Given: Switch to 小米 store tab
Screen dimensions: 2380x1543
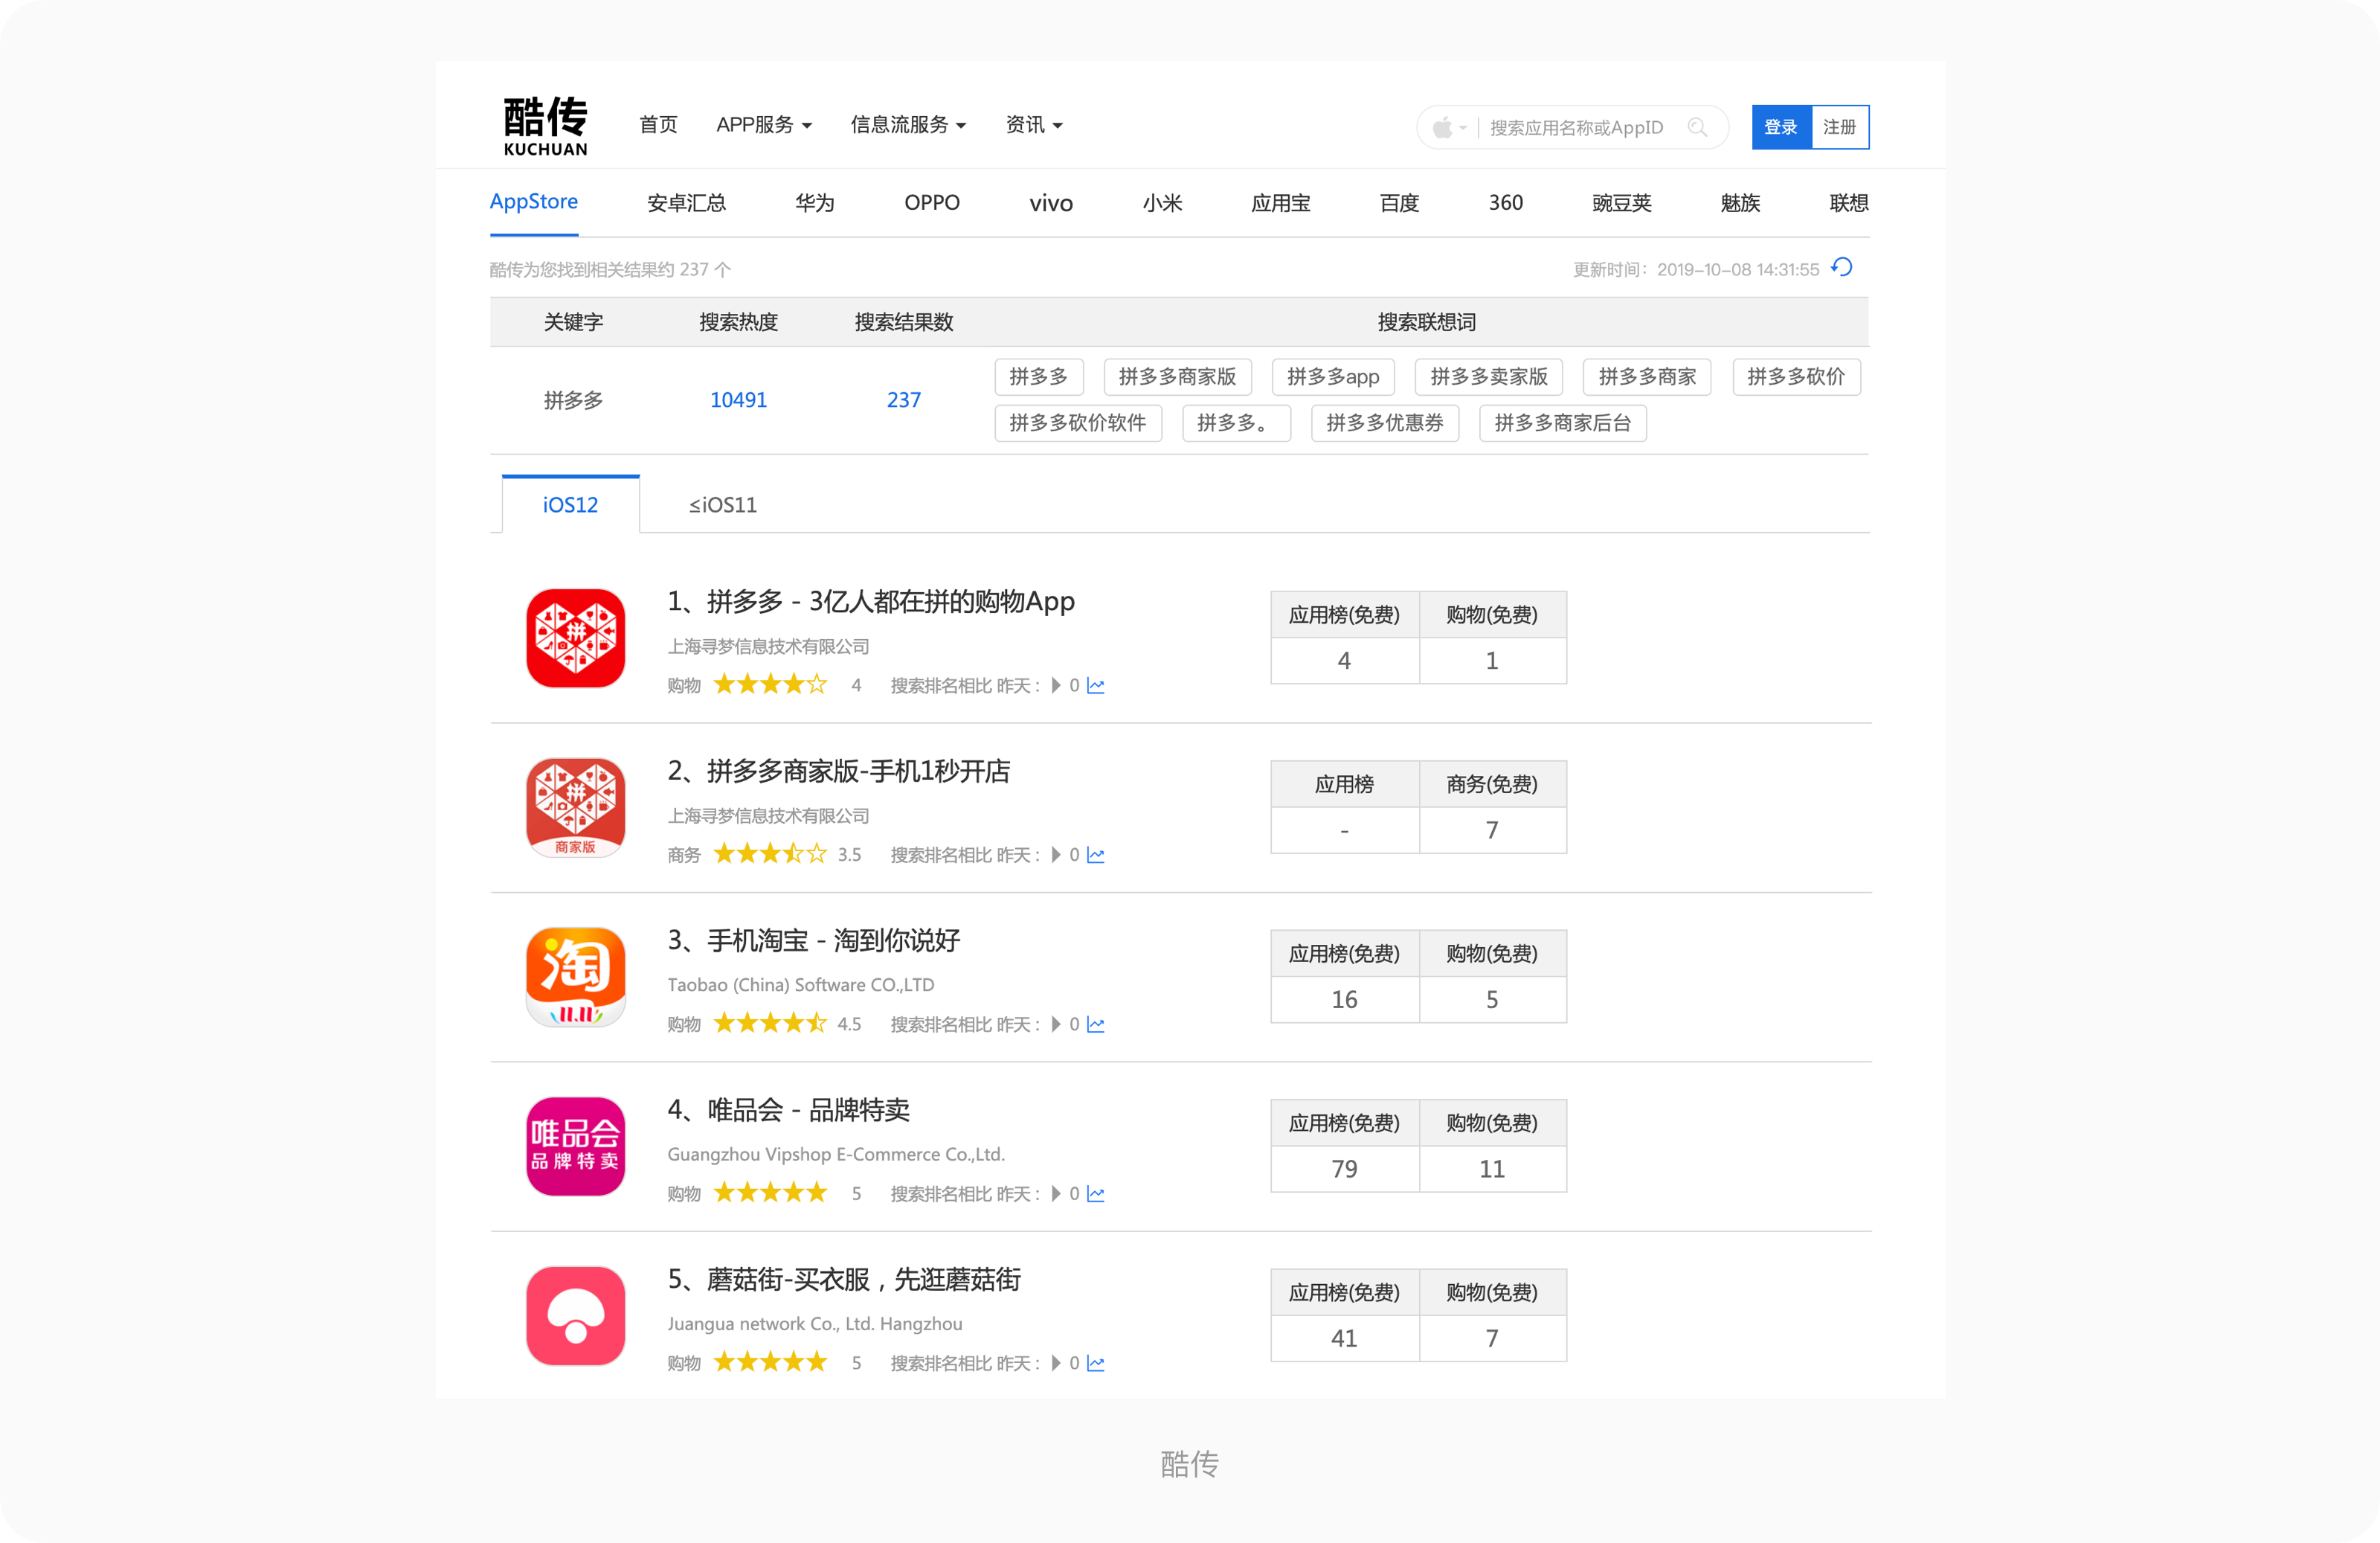Looking at the screenshot, I should tap(1162, 203).
